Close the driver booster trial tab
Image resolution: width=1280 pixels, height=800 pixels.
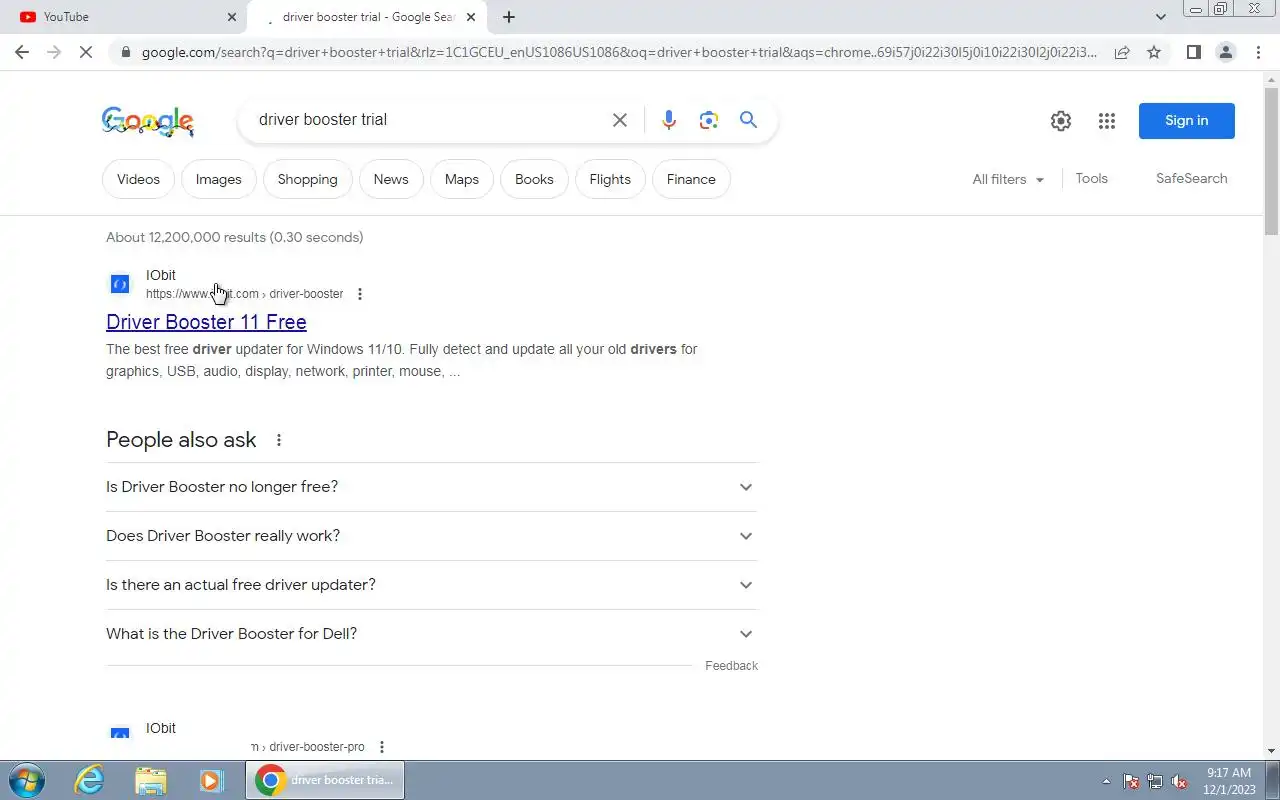pyautogui.click(x=471, y=17)
